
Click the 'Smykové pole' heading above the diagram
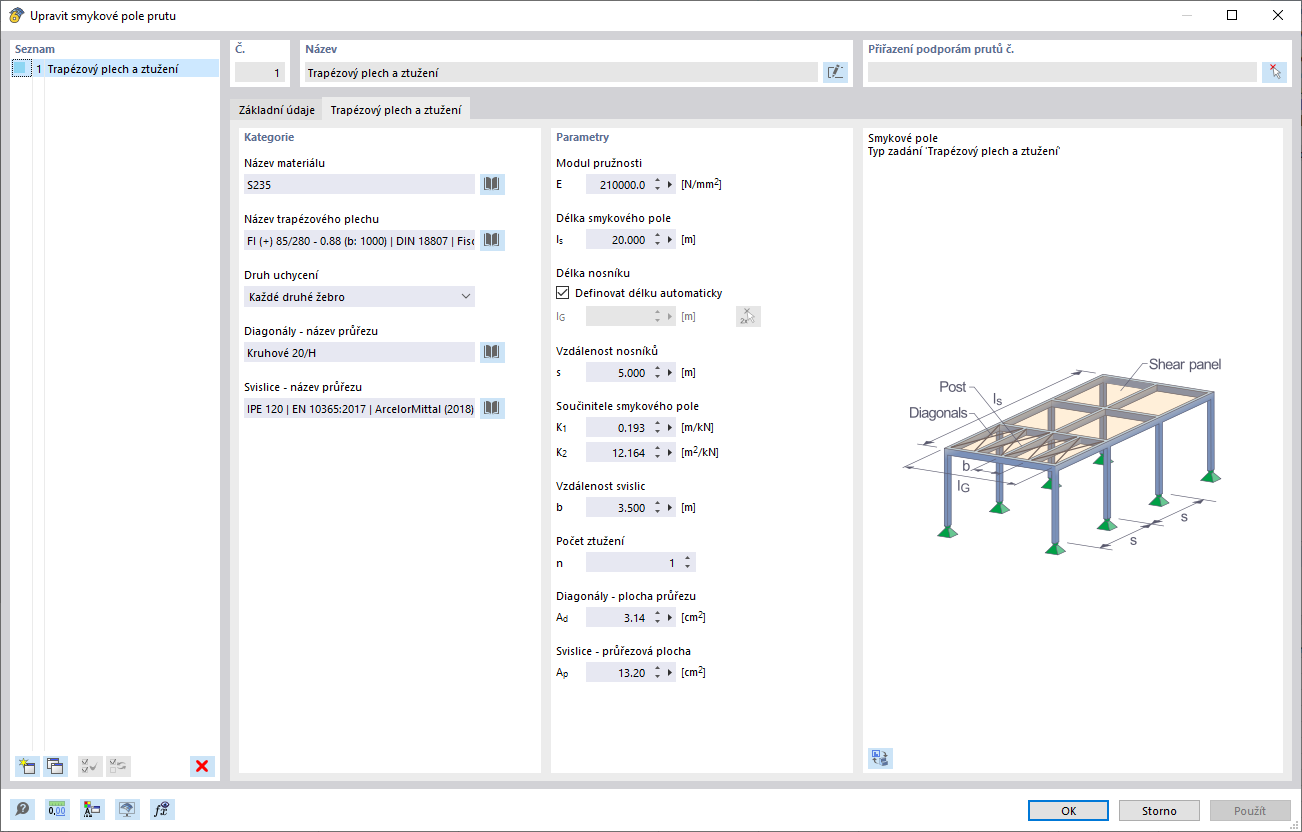pyautogui.click(x=903, y=138)
